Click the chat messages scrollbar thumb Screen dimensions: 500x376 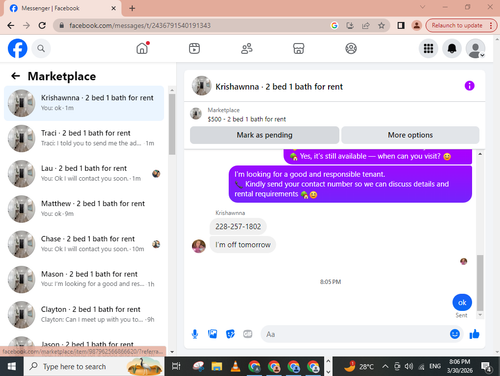click(480, 283)
